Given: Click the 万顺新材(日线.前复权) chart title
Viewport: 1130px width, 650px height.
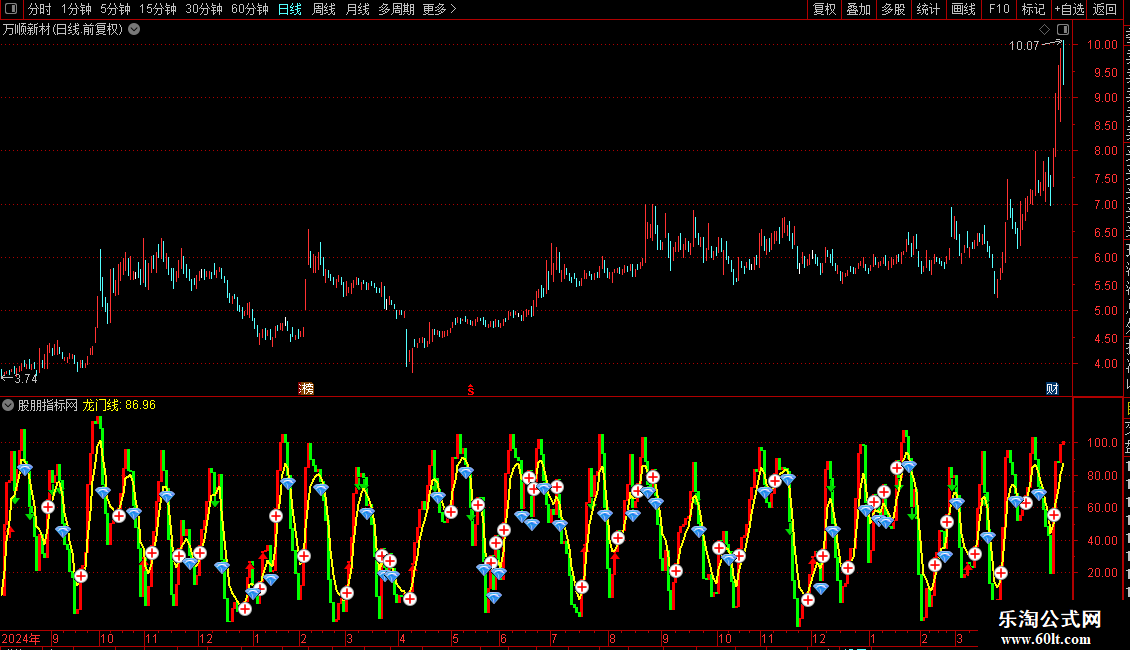Looking at the screenshot, I should tap(63, 30).
